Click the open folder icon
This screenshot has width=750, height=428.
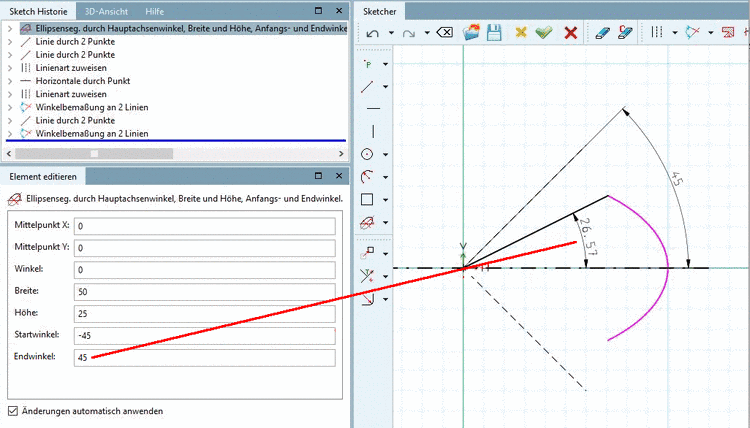click(x=471, y=33)
